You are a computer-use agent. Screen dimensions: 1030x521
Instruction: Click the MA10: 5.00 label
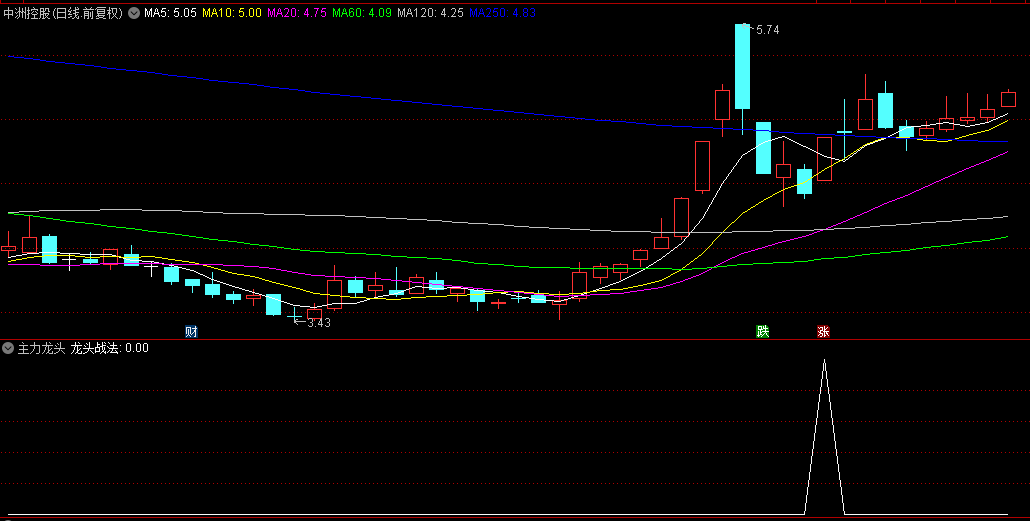tap(232, 13)
